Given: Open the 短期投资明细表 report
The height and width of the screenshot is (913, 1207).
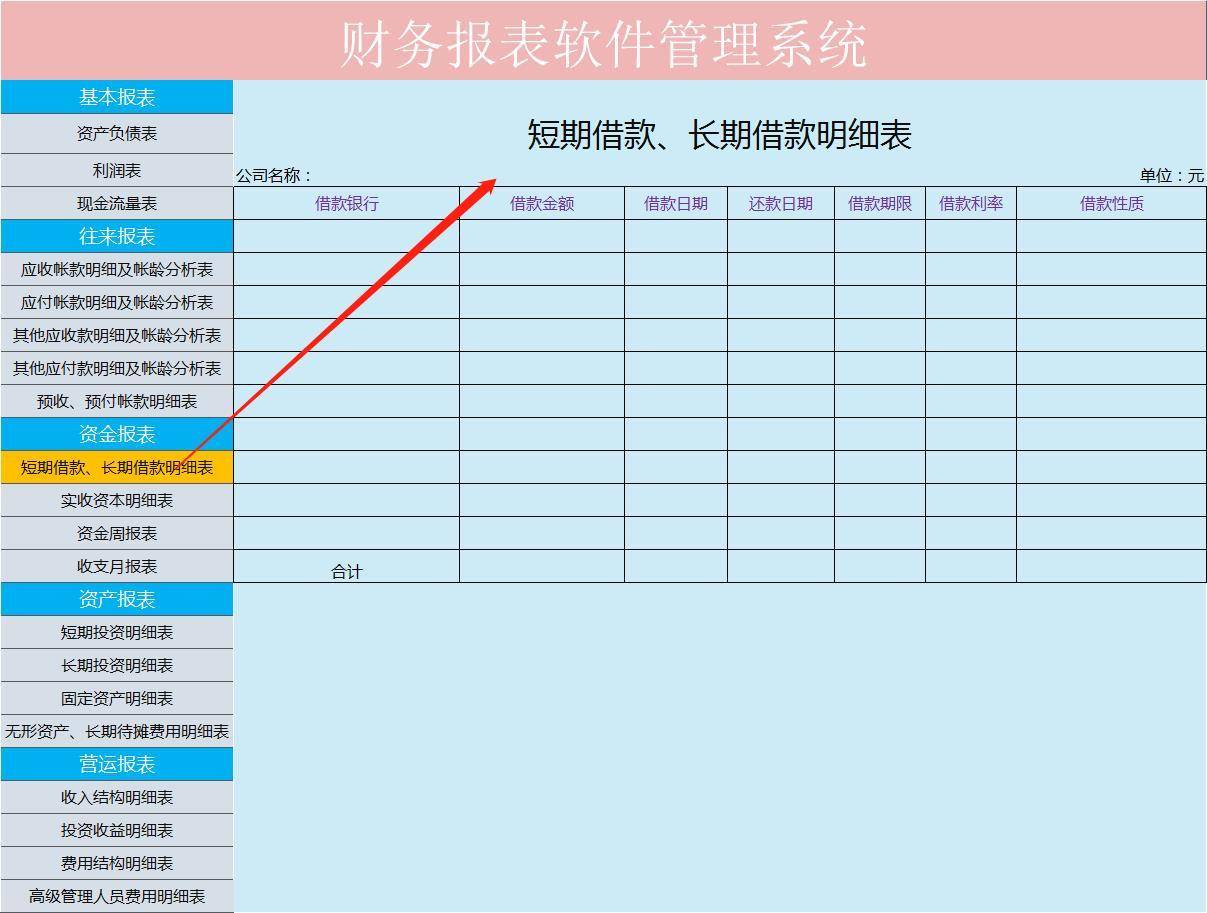Looking at the screenshot, I should (117, 632).
